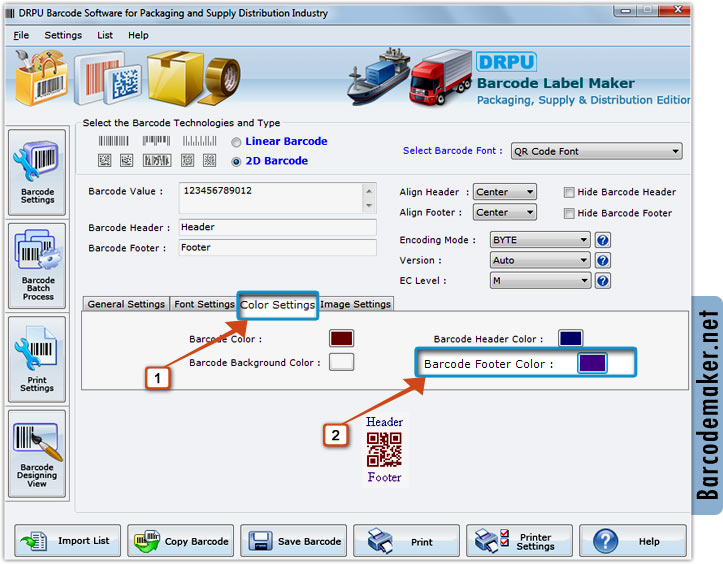
Task: Click the red delivery truck image
Action: [x=442, y=77]
